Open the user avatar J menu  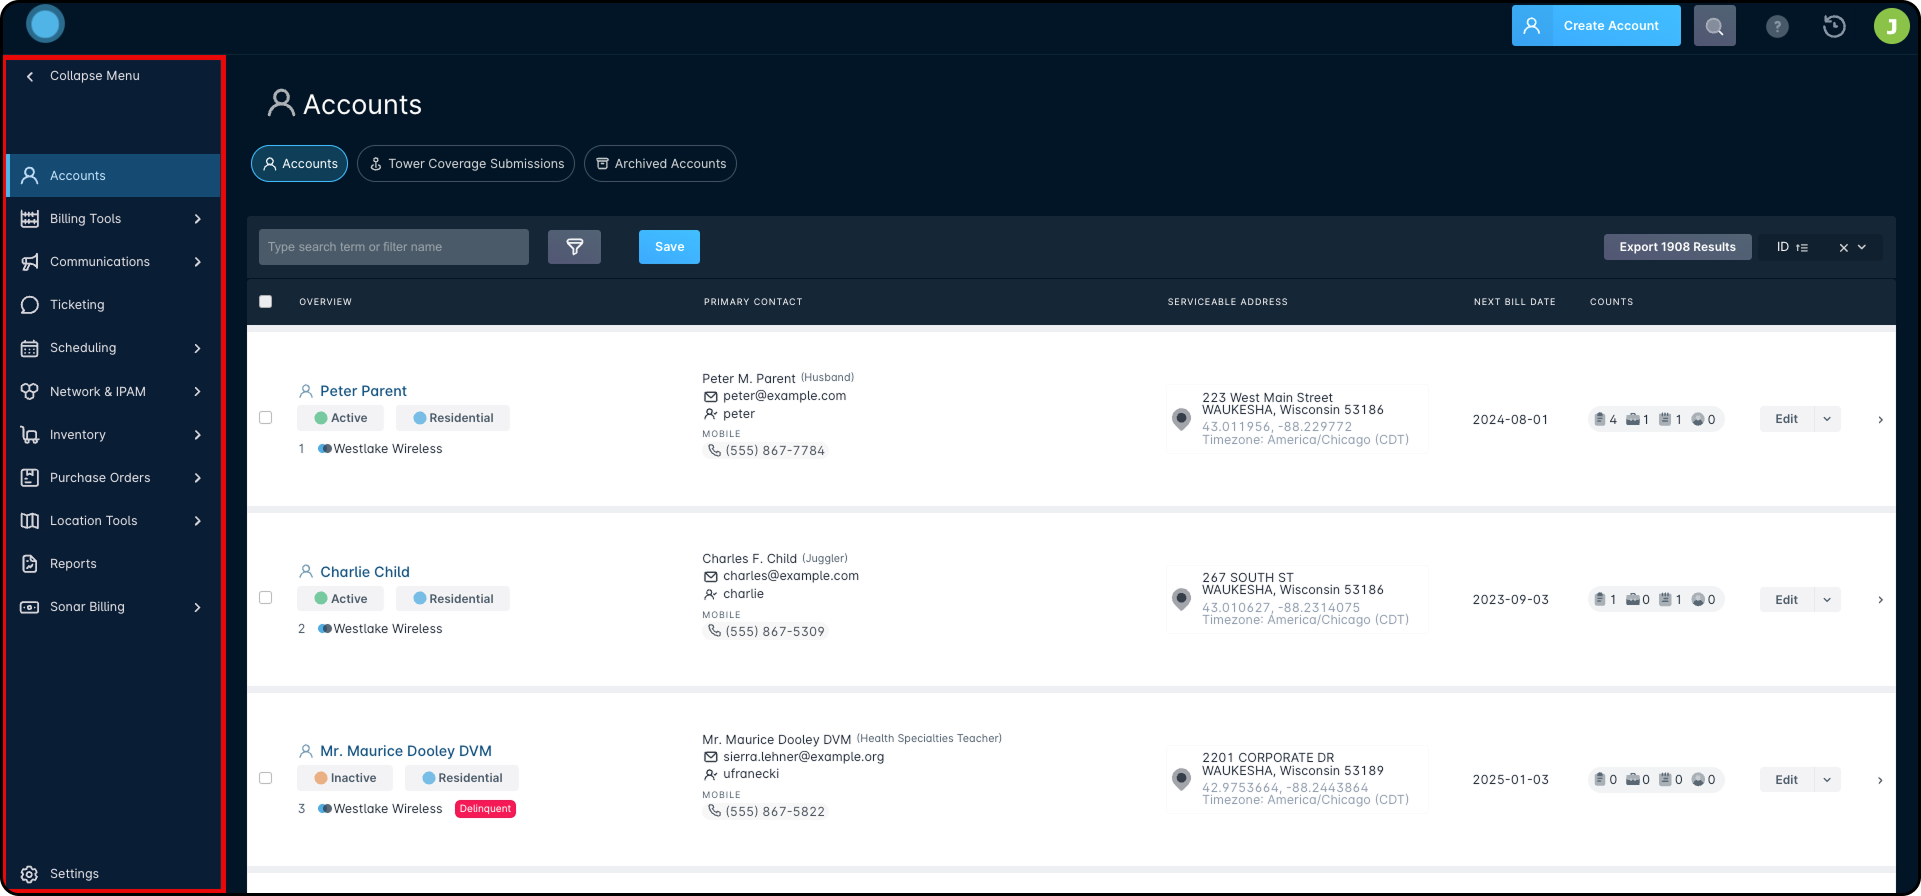1891,26
